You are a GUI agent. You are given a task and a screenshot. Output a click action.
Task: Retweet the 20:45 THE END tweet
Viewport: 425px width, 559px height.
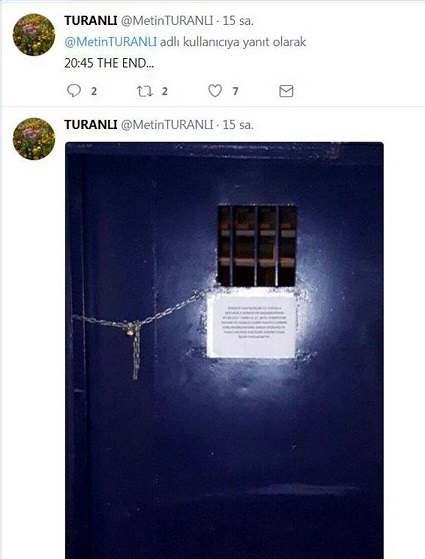coord(145,91)
